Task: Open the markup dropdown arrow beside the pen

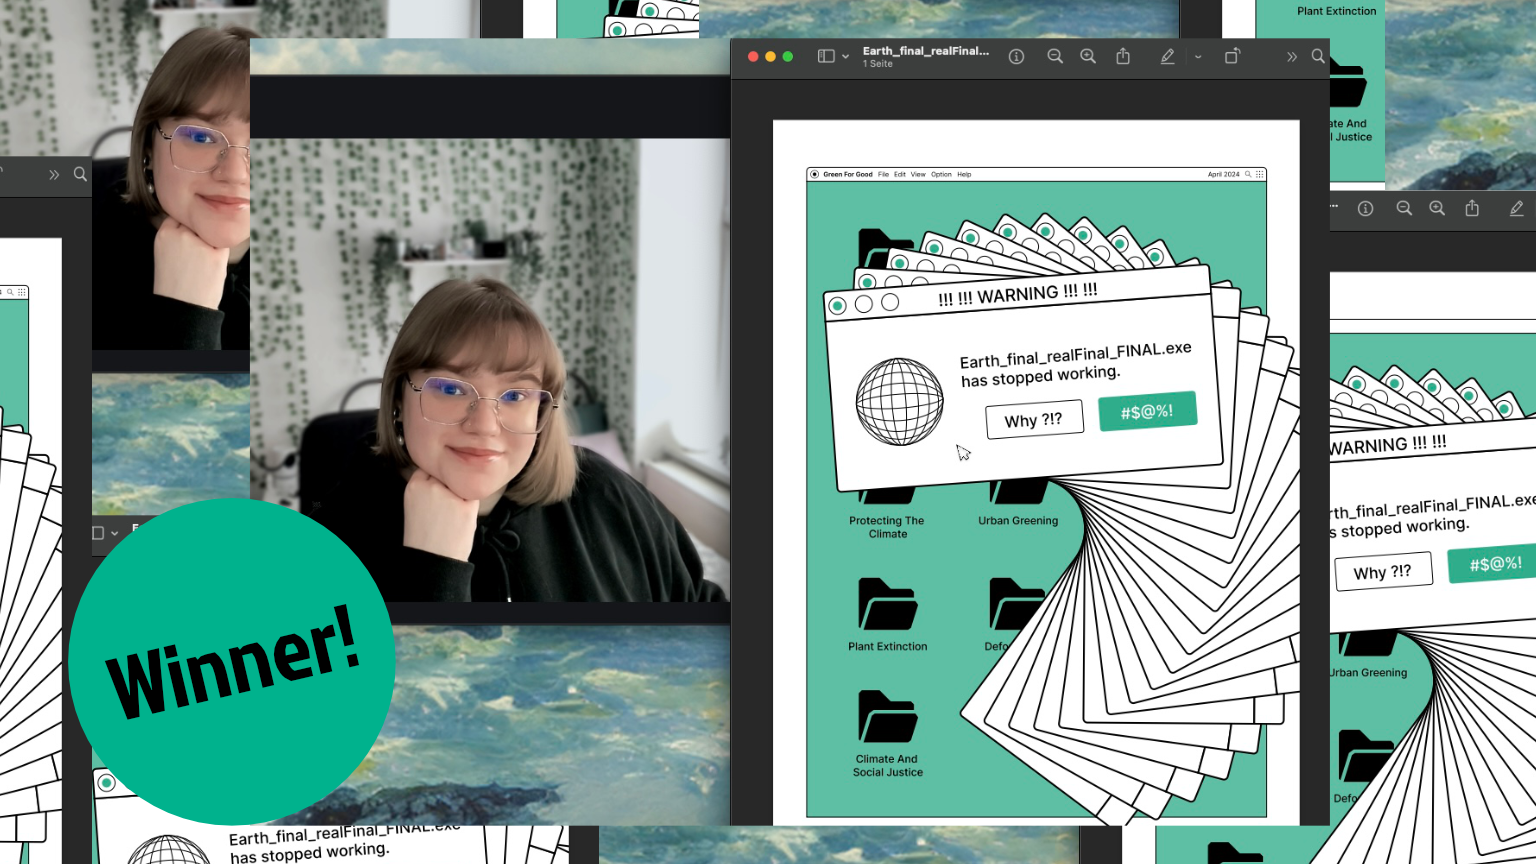Action: (x=1198, y=57)
